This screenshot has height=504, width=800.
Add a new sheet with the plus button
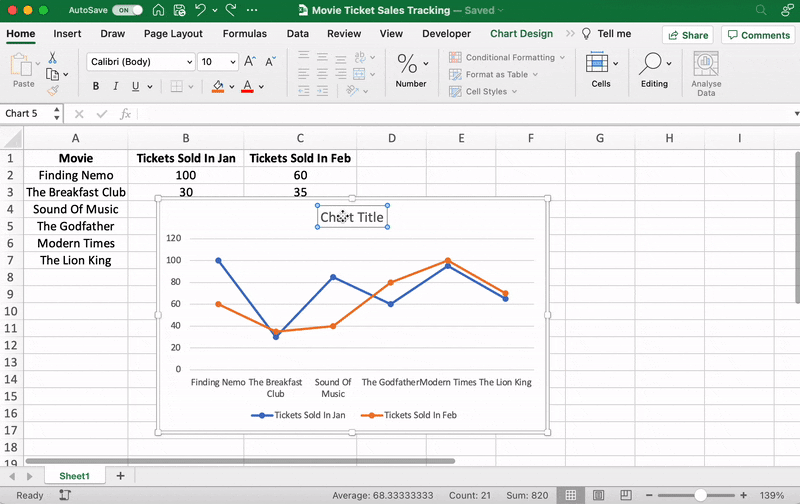pos(120,476)
